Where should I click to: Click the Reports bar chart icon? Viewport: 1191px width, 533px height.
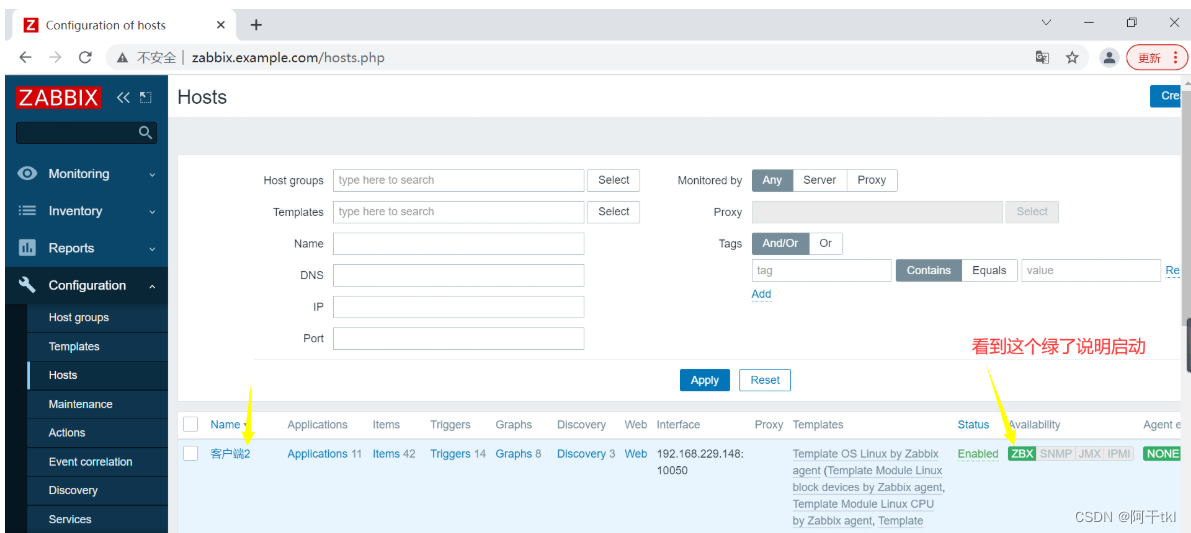[x=27, y=248]
